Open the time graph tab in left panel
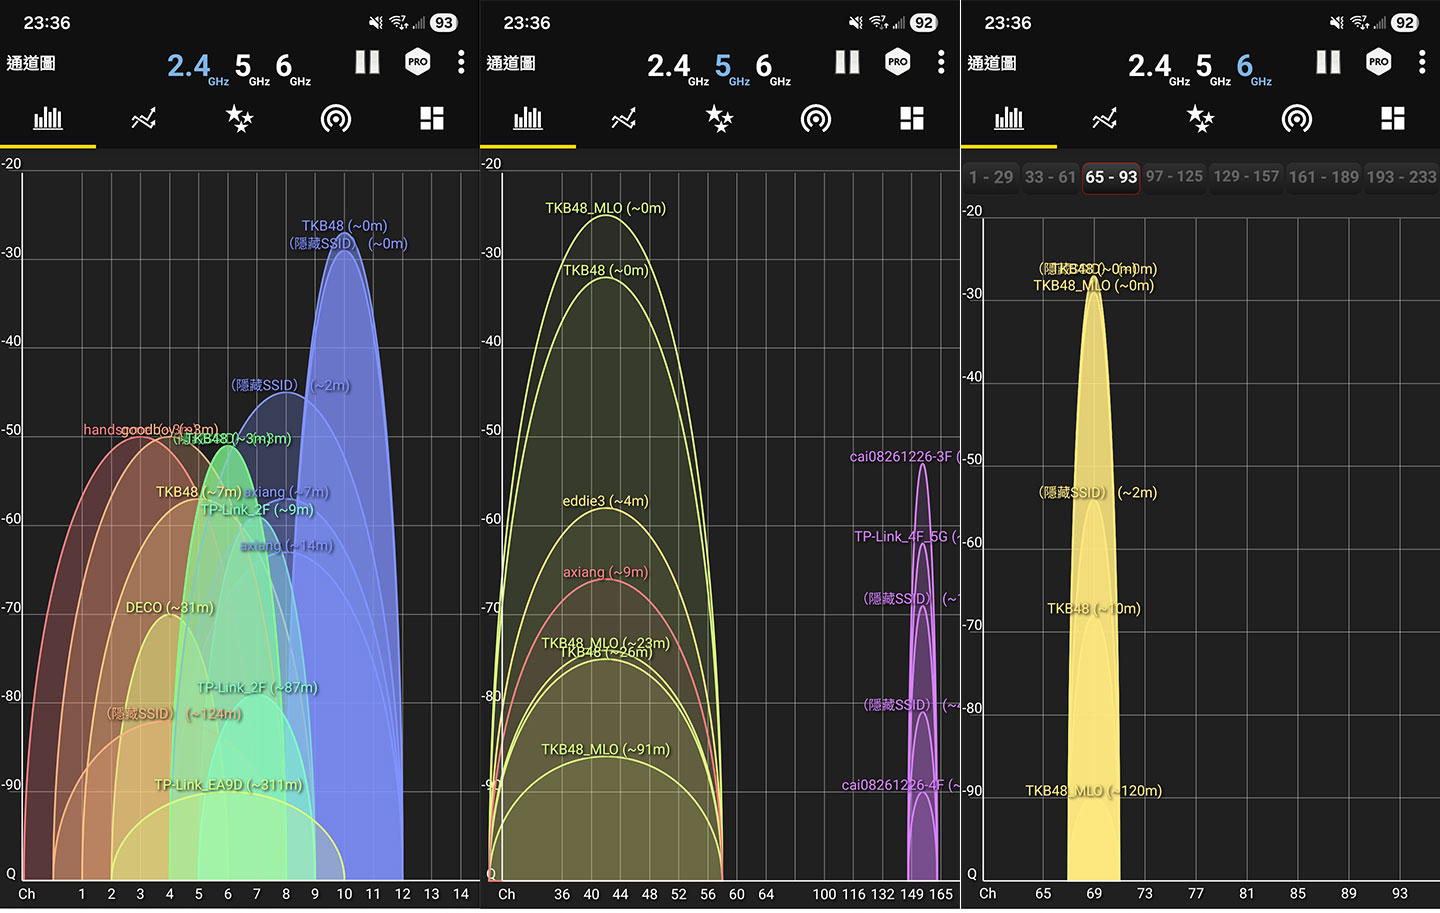 [143, 119]
